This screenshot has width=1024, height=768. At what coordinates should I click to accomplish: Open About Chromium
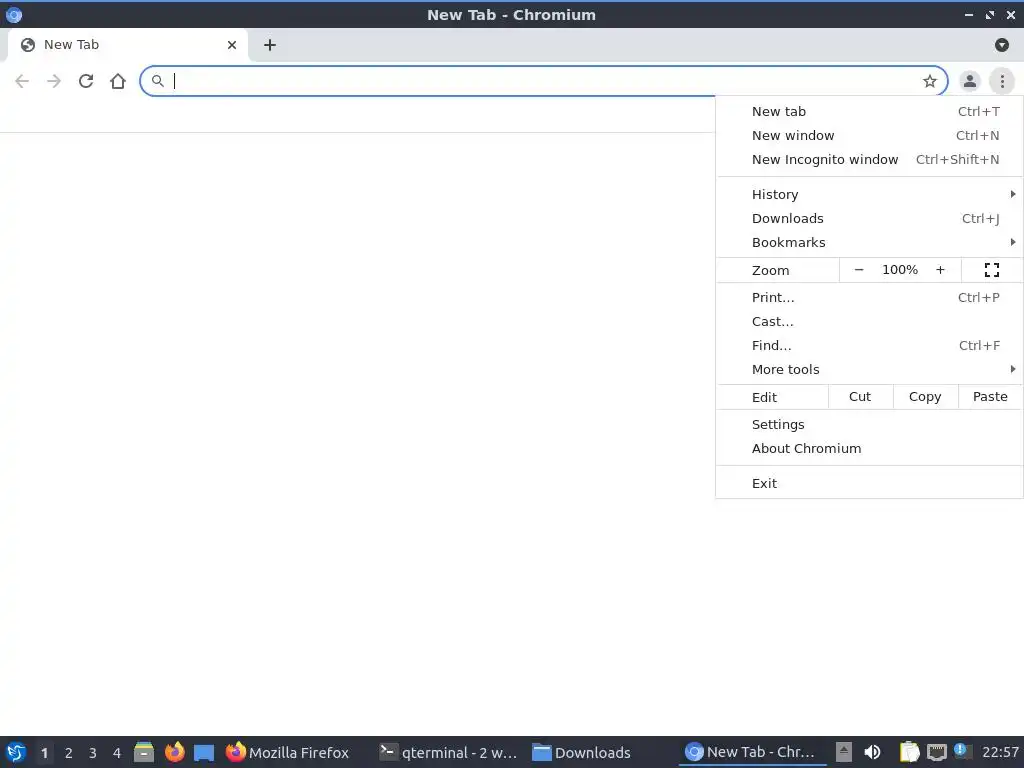point(869,449)
